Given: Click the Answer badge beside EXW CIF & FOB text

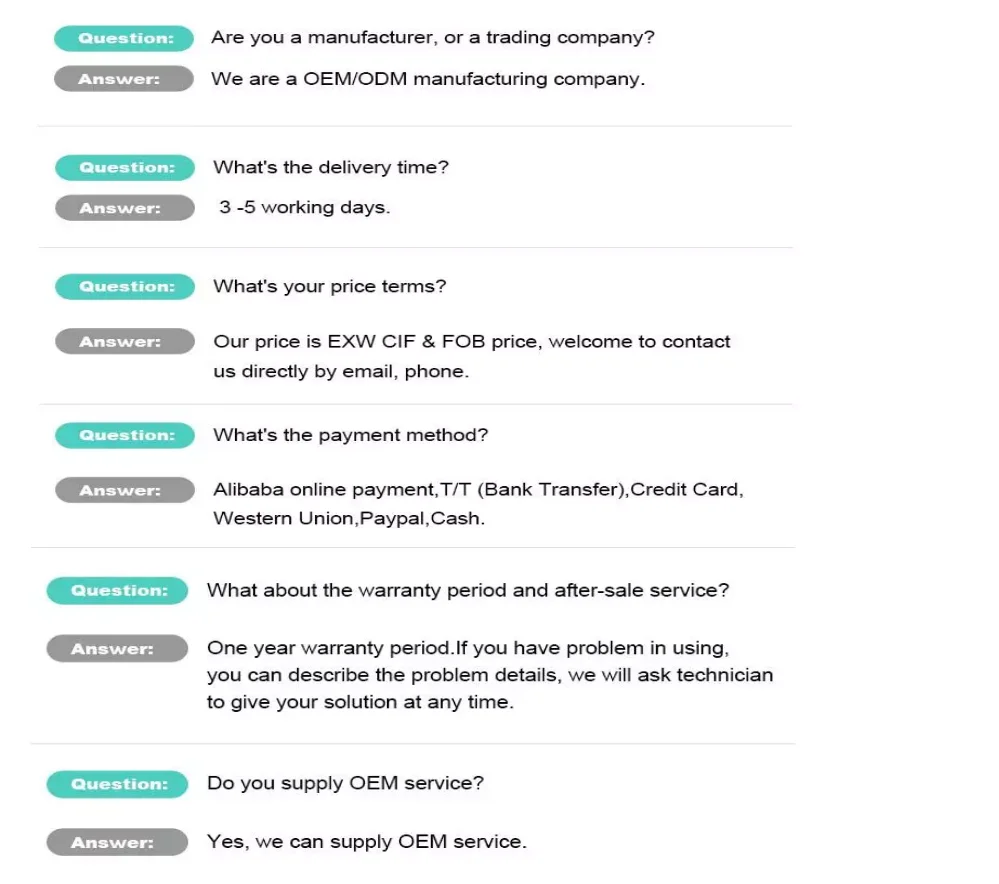Looking at the screenshot, I should [x=125, y=342].
